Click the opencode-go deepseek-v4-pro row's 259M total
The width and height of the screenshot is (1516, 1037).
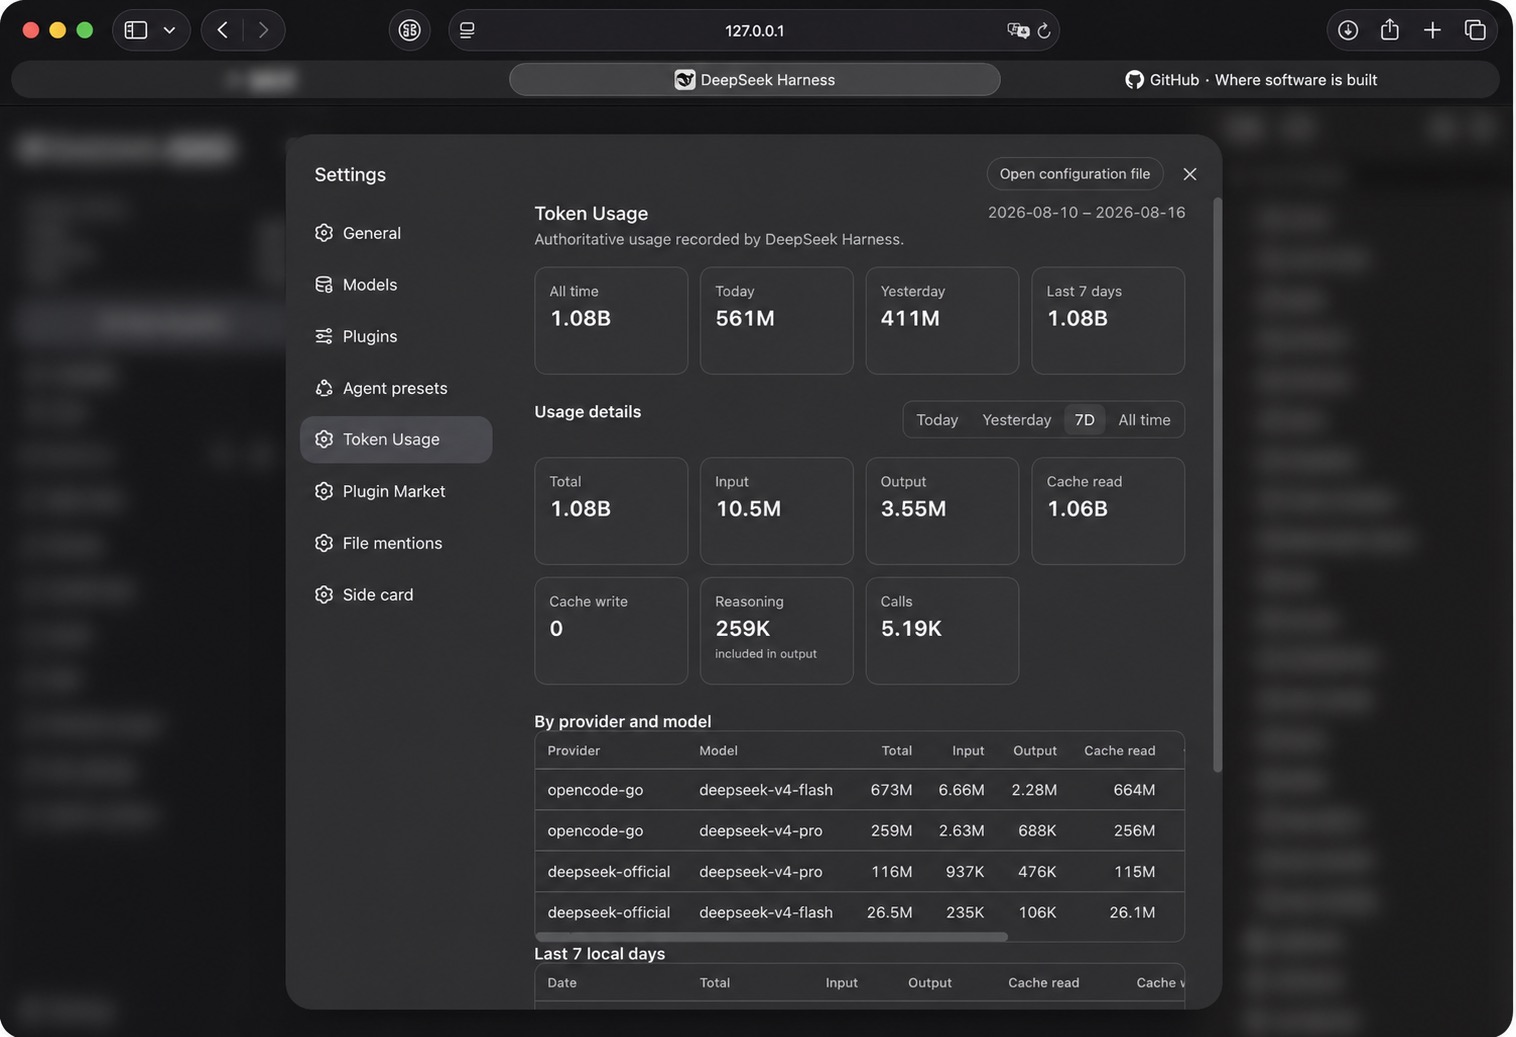coord(891,831)
